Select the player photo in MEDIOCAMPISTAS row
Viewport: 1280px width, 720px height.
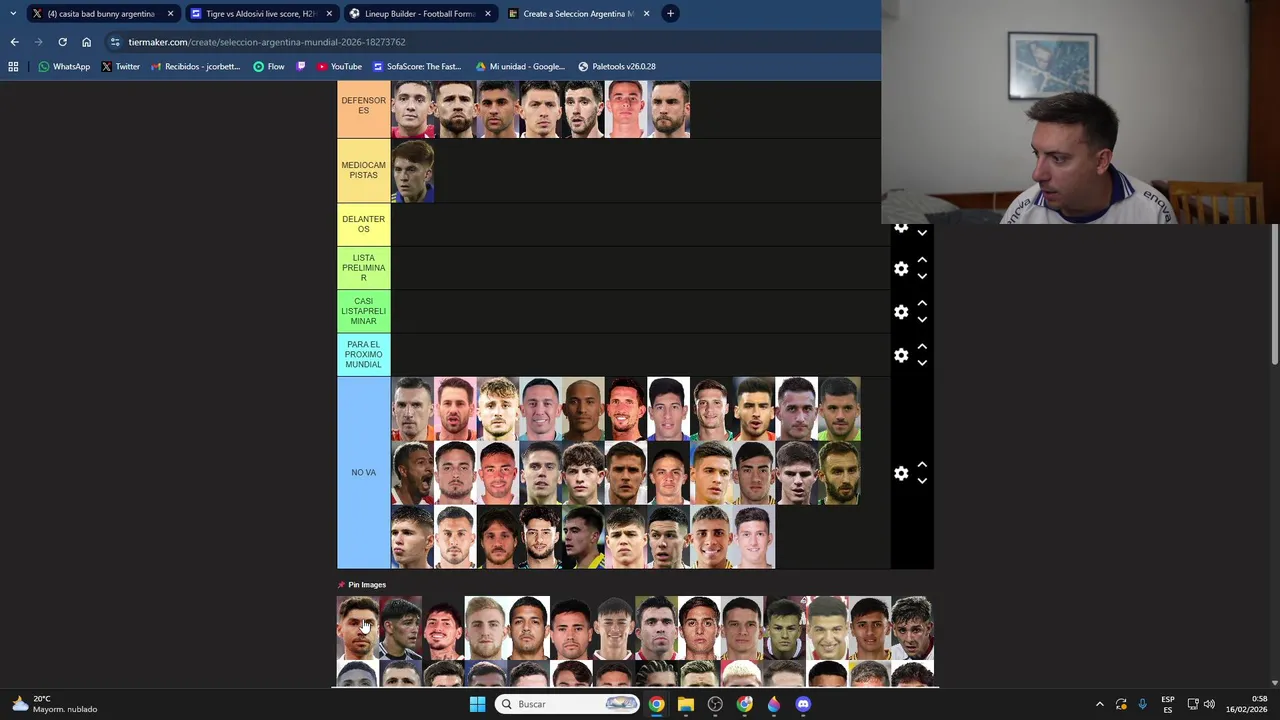coord(412,171)
